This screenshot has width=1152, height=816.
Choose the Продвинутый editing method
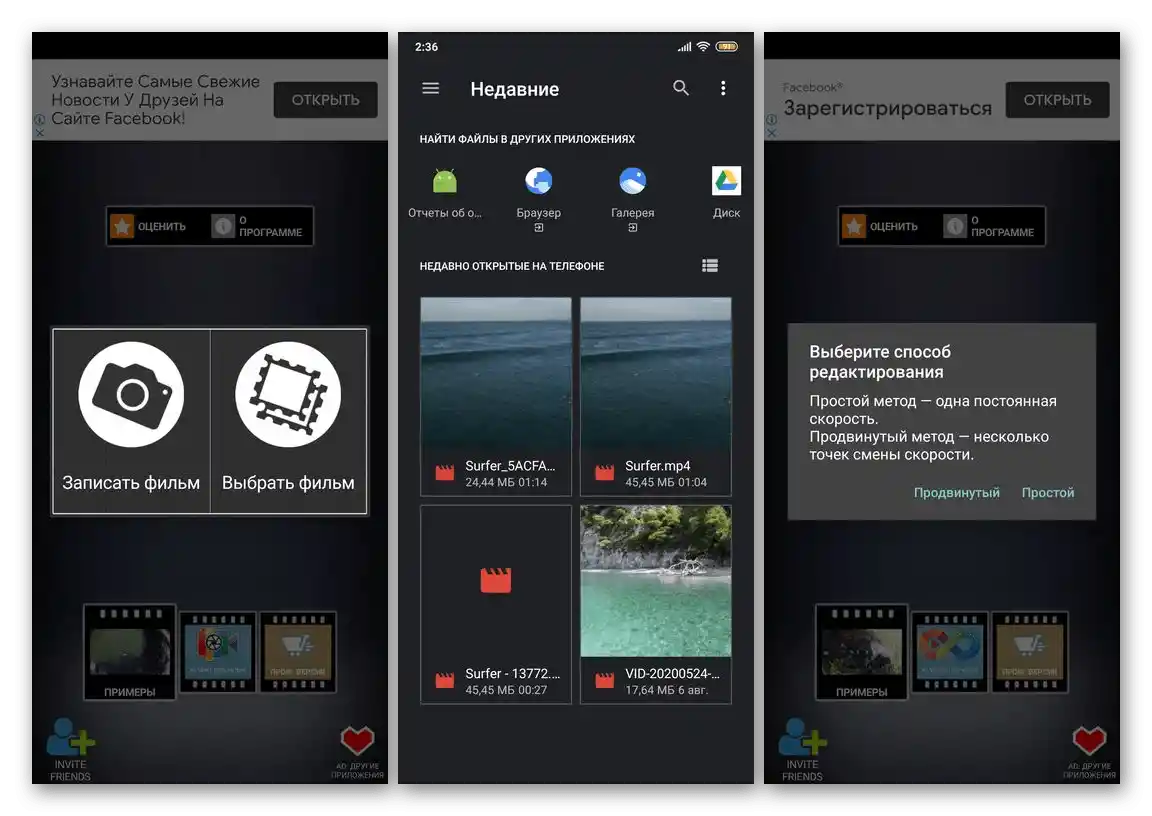pyautogui.click(x=957, y=492)
